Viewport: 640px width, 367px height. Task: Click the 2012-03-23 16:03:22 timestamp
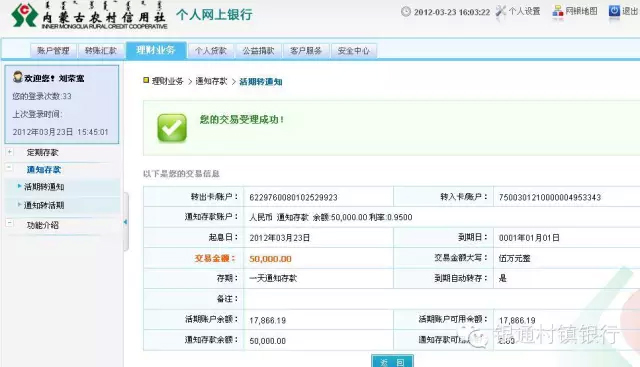[452, 12]
